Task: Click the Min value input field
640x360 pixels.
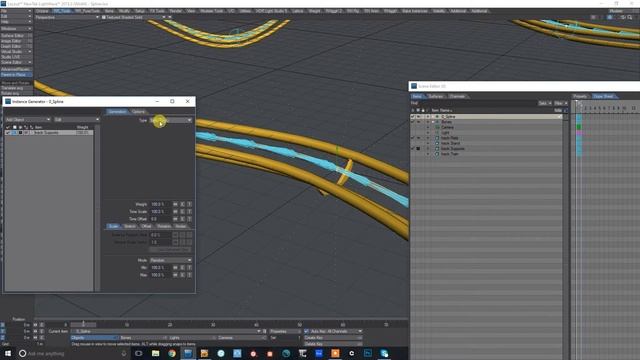Action: [160, 267]
